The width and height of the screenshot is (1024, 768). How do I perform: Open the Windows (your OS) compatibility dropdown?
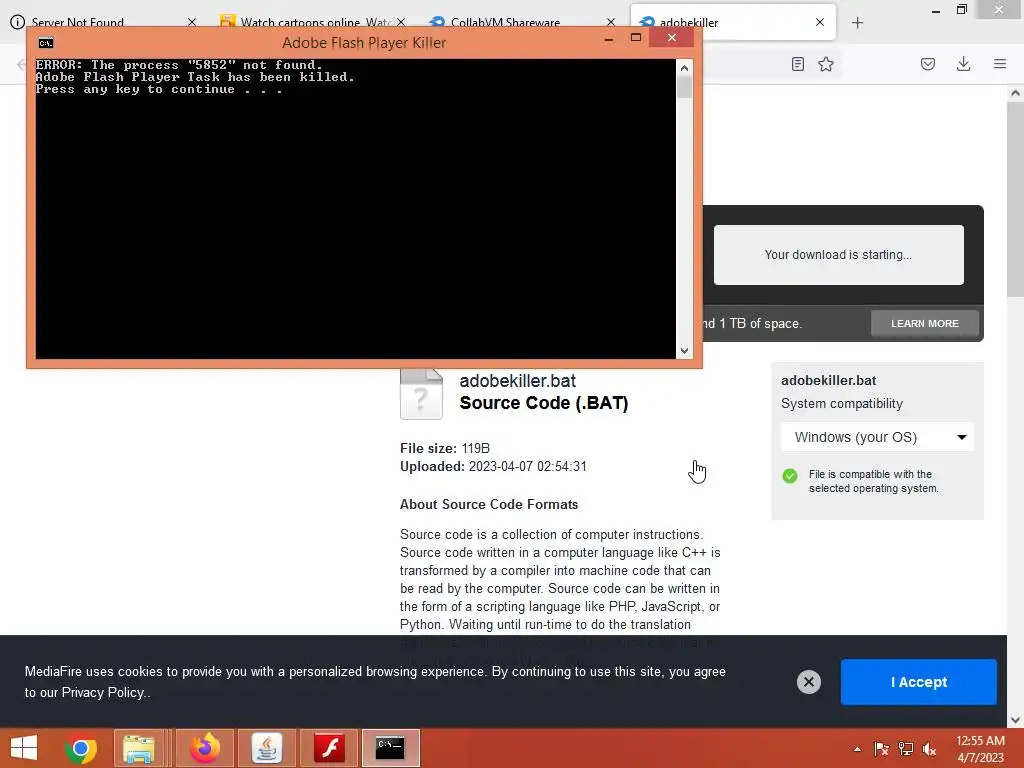coord(877,437)
